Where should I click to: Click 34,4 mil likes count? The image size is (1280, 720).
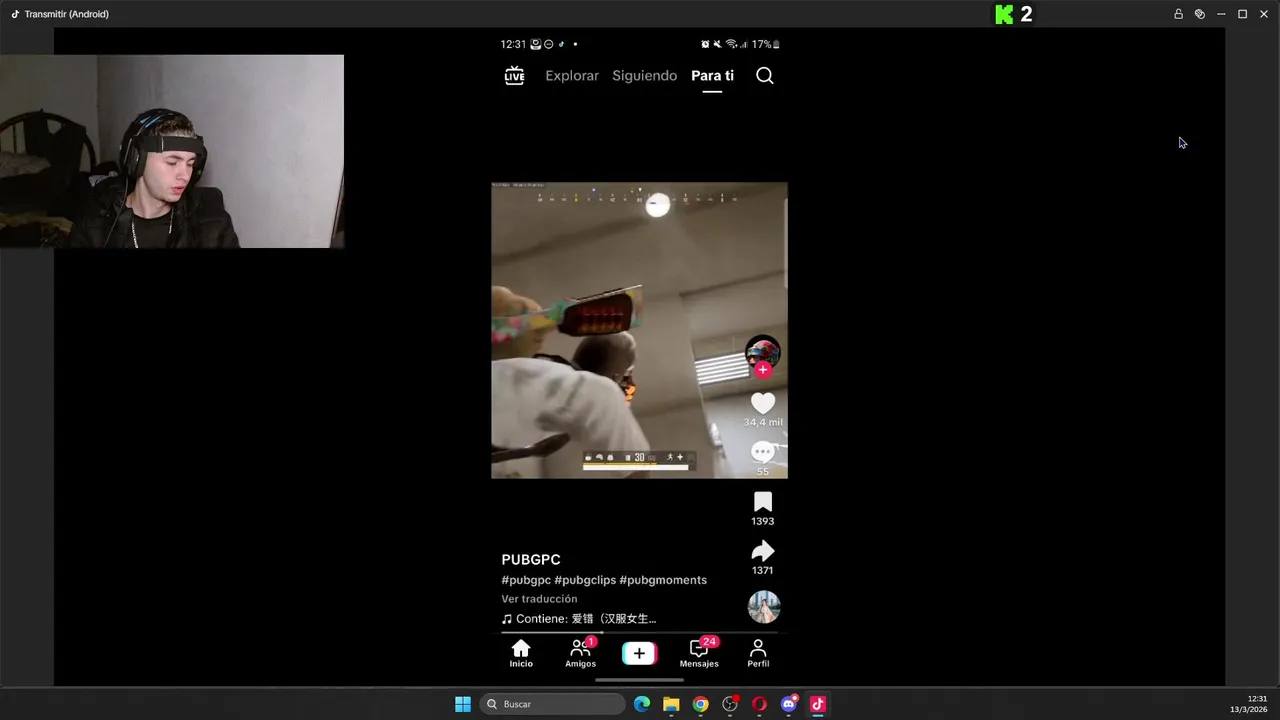[763, 423]
